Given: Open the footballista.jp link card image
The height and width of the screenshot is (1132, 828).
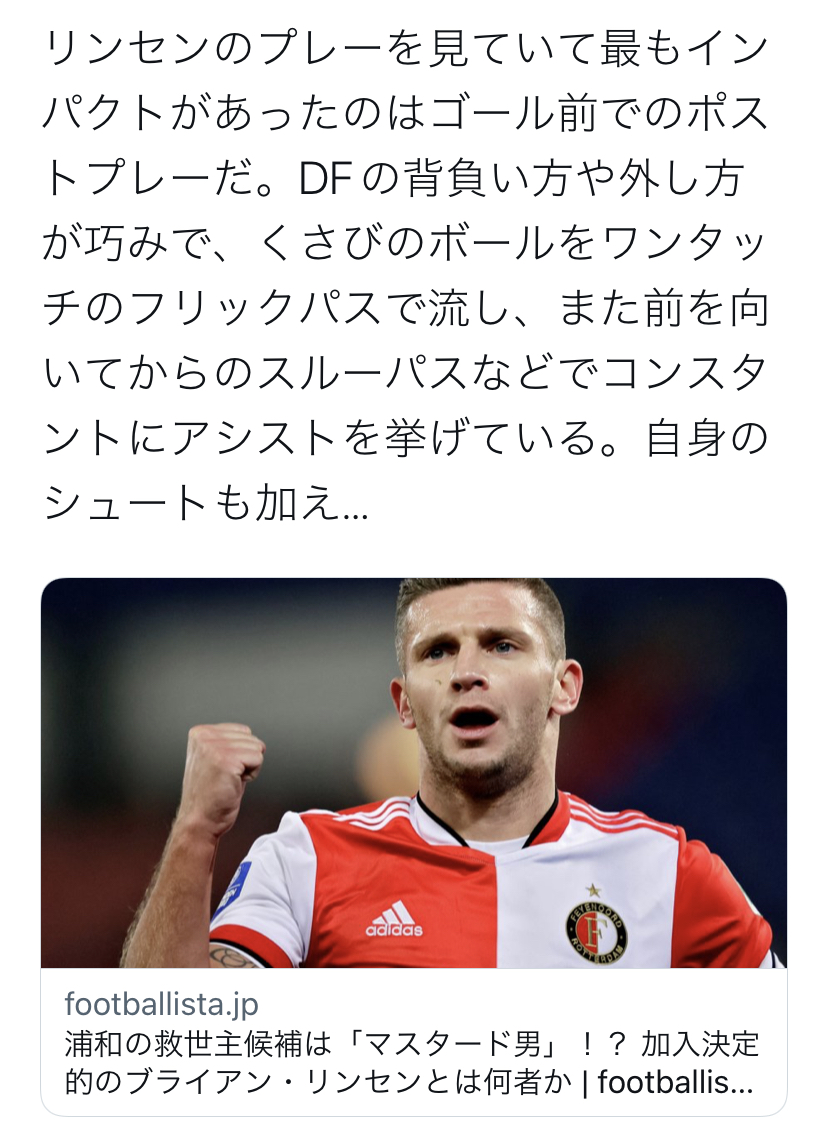Looking at the screenshot, I should tap(414, 772).
